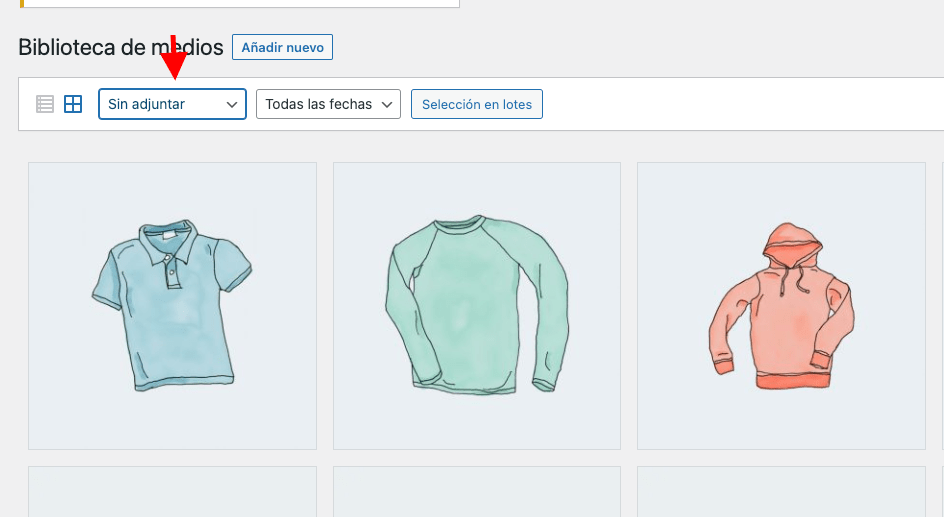
Task: Click the 'Selección en lotes' button
Action: point(477,104)
